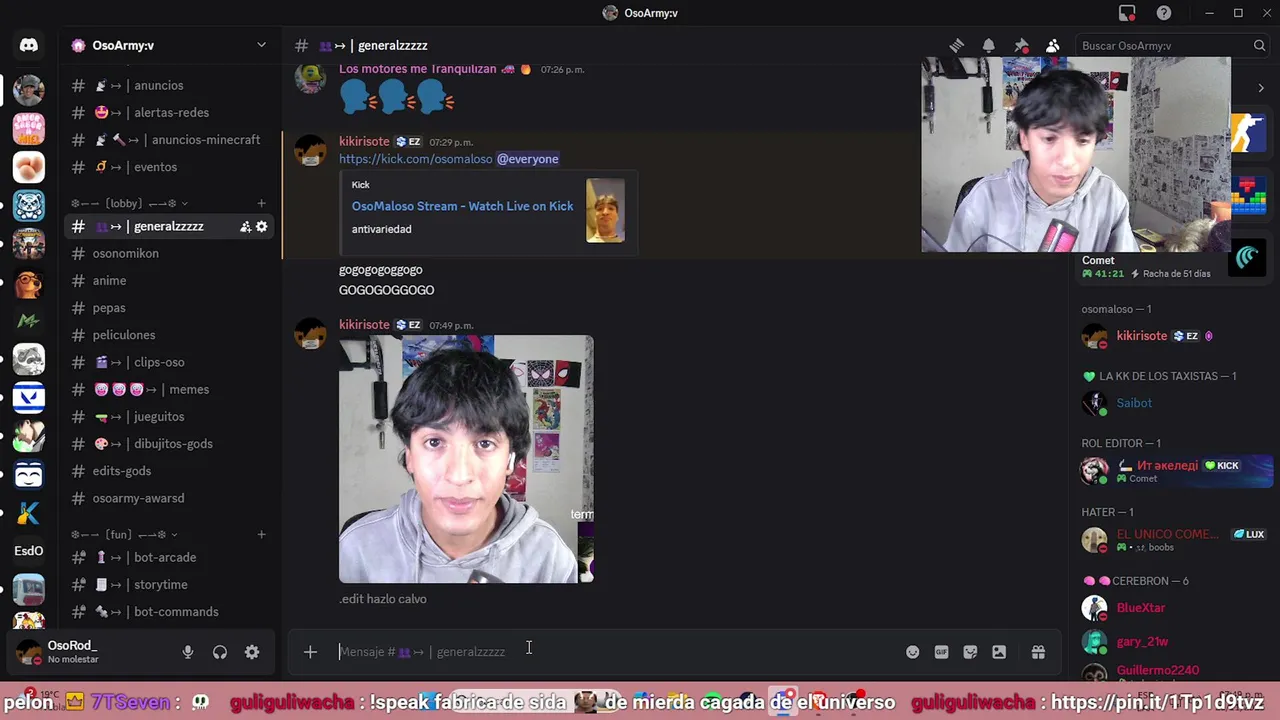The image size is (1280, 720).
Task: Open Saibot in member list
Action: tap(1175, 403)
